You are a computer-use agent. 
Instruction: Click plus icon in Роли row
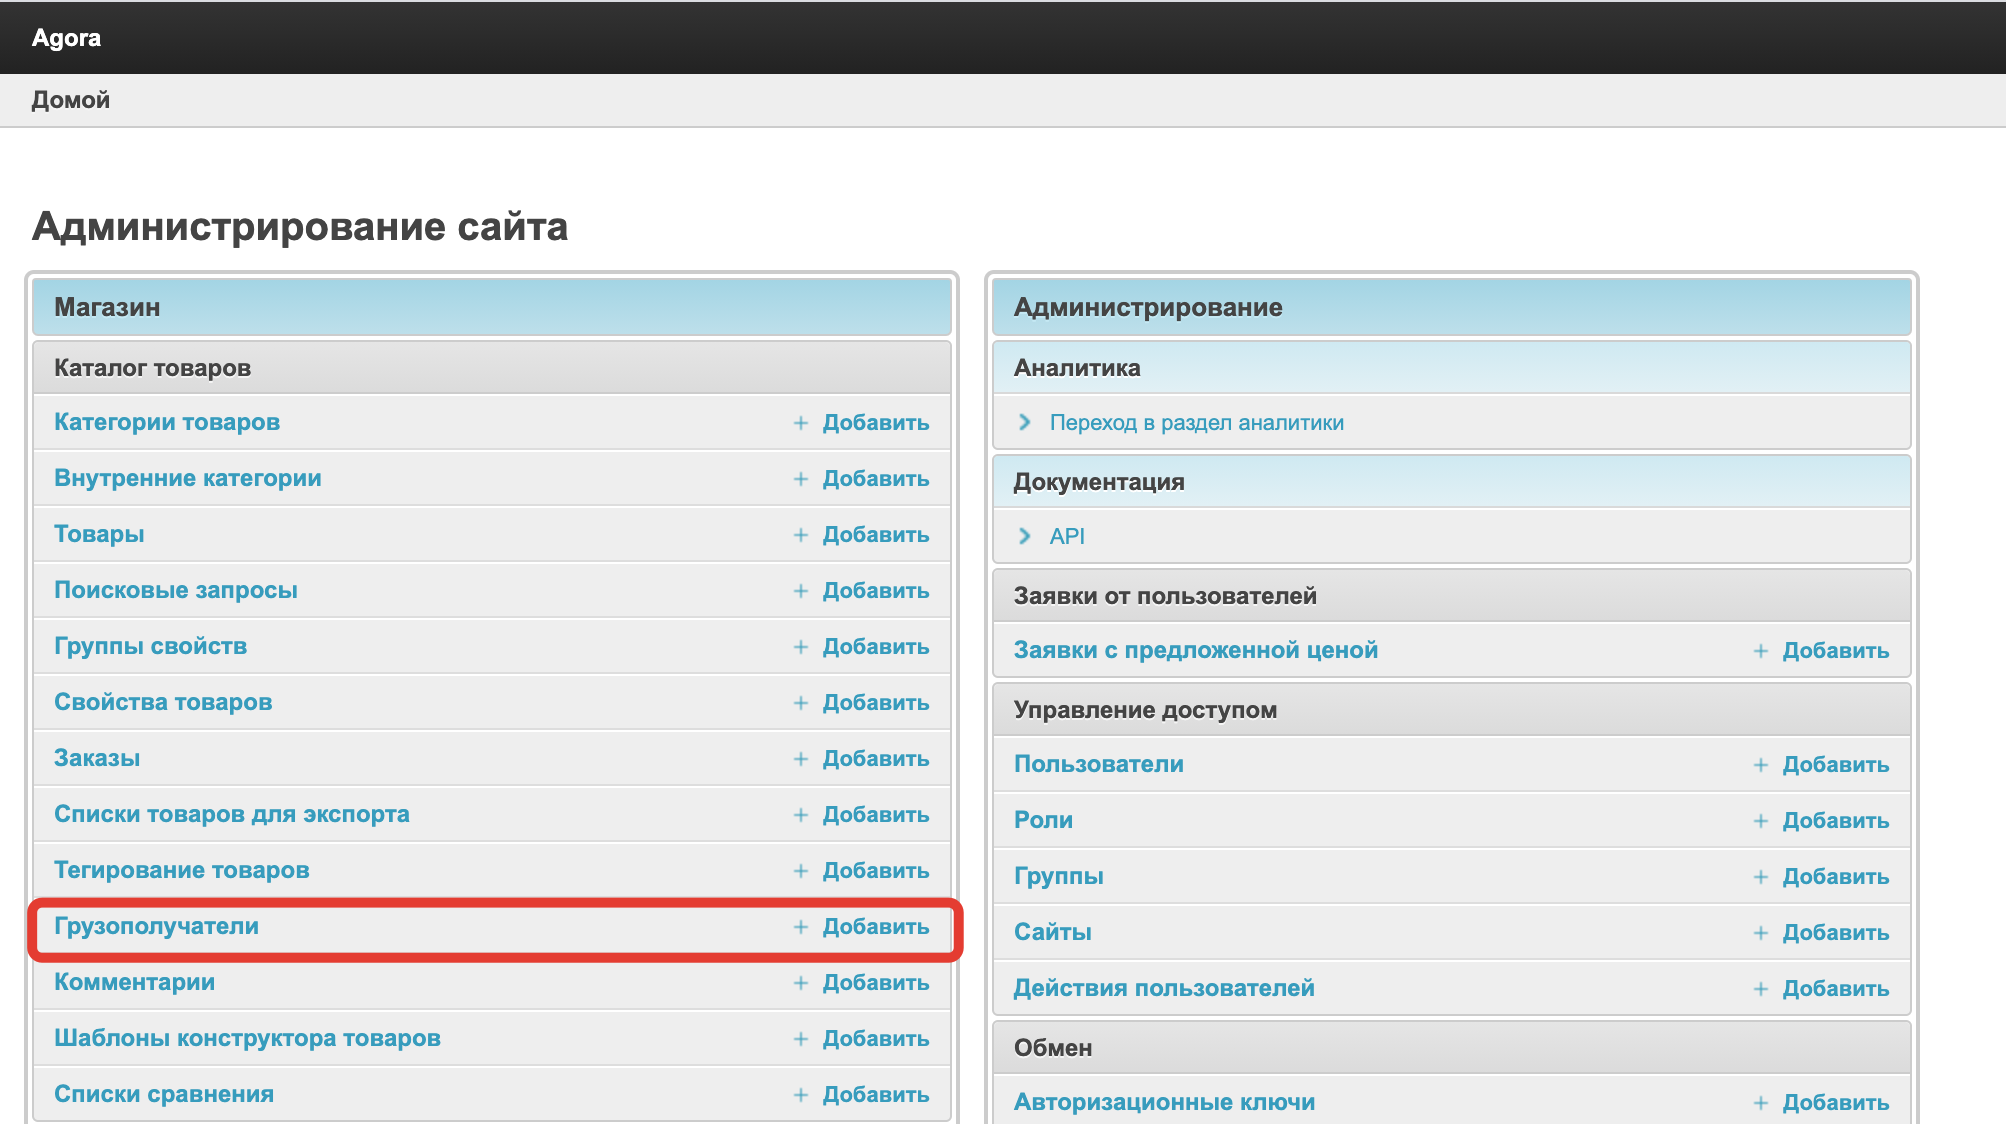[x=1760, y=821]
